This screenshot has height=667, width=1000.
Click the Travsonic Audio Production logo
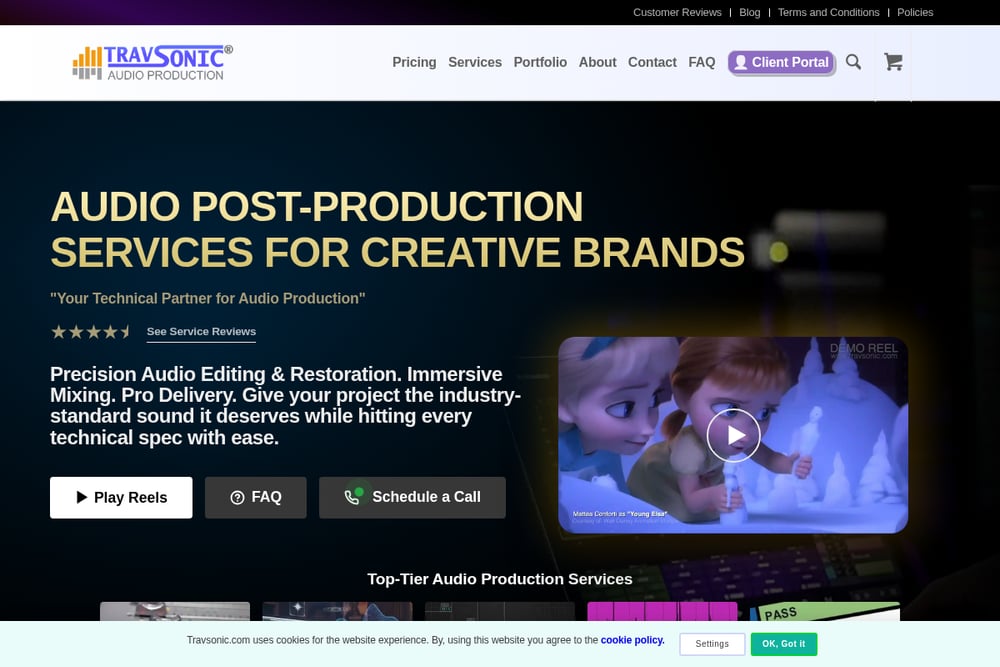coord(152,62)
